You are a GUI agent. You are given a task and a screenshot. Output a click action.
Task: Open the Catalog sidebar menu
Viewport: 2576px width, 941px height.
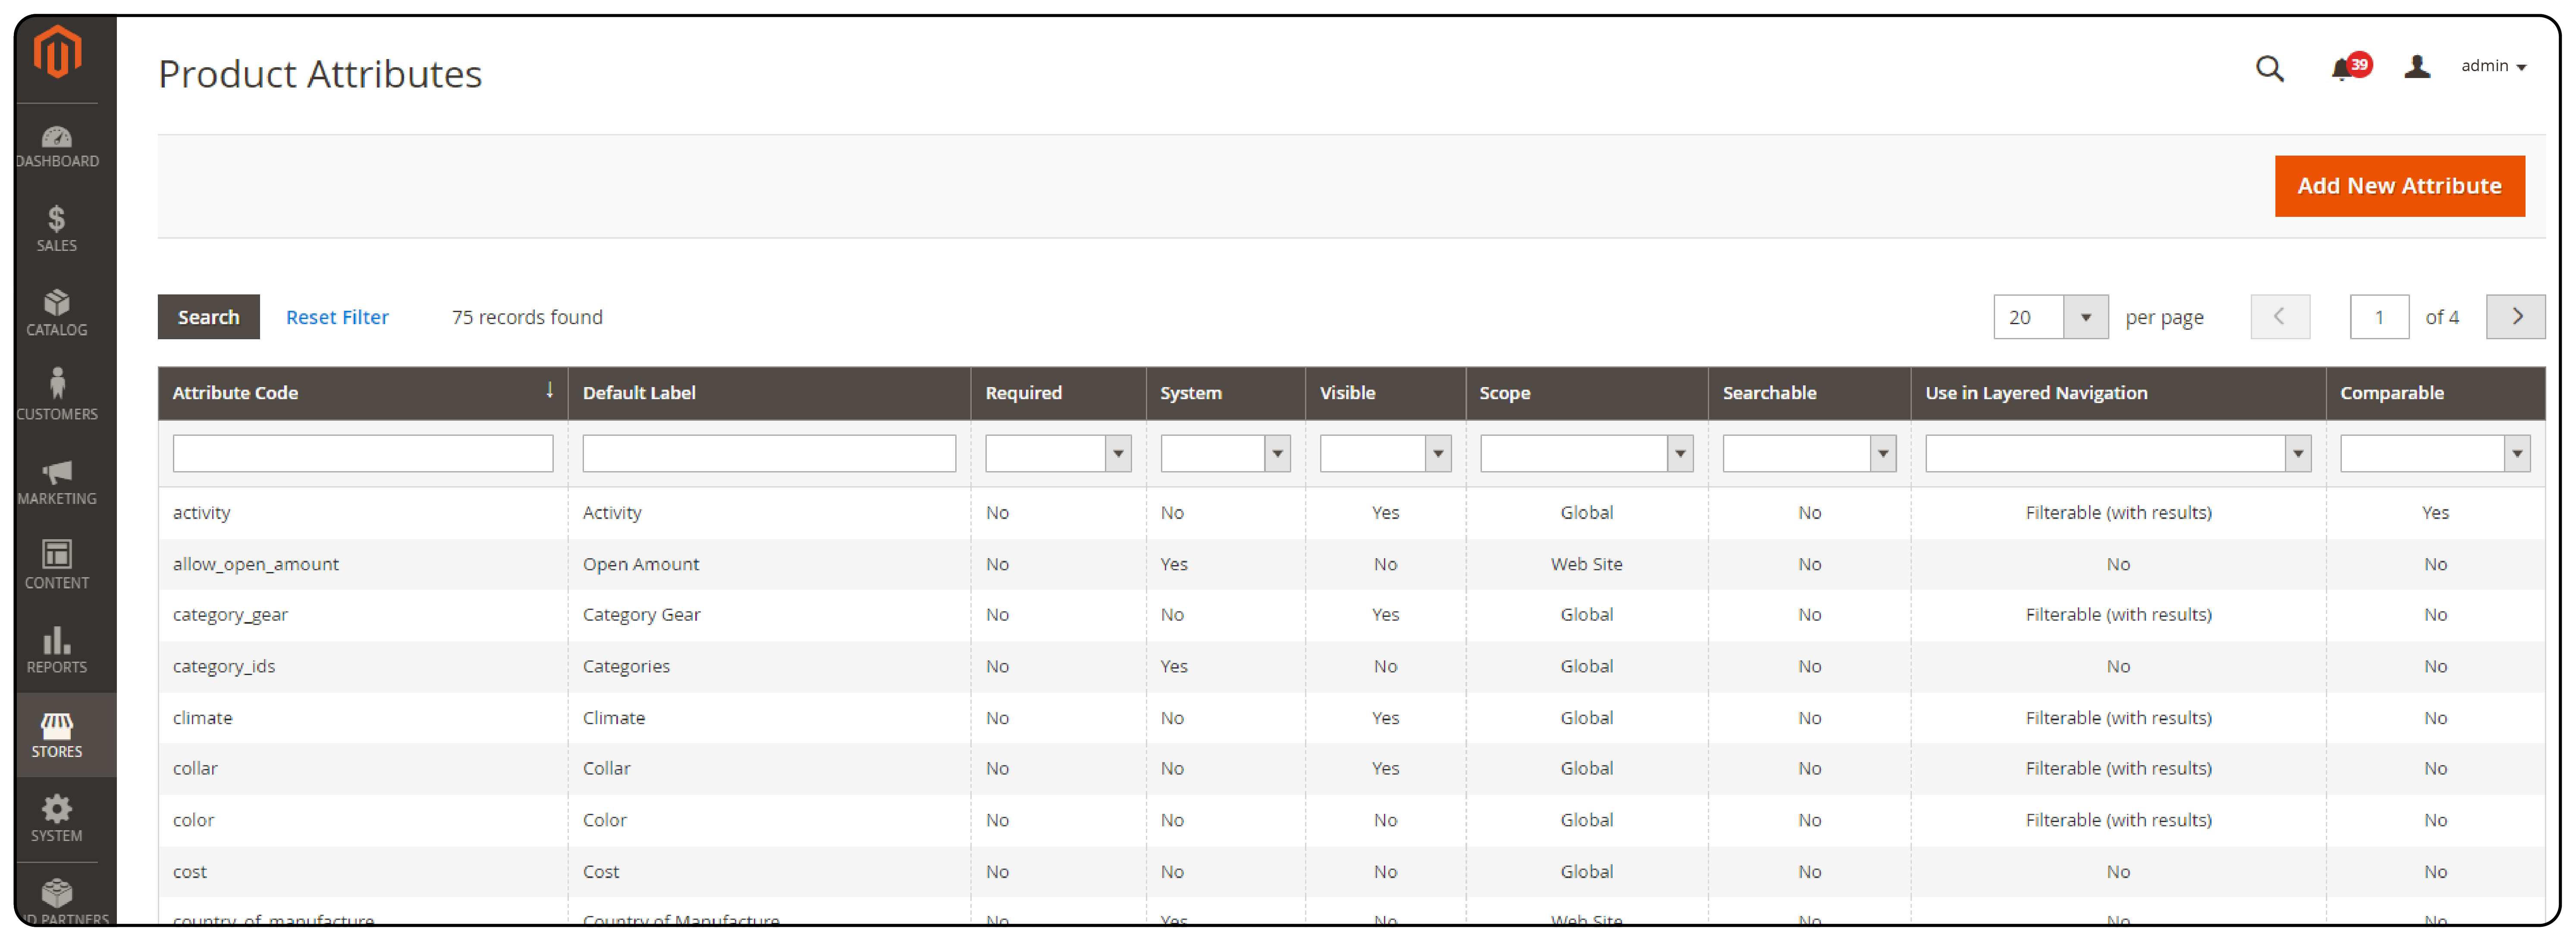57,313
